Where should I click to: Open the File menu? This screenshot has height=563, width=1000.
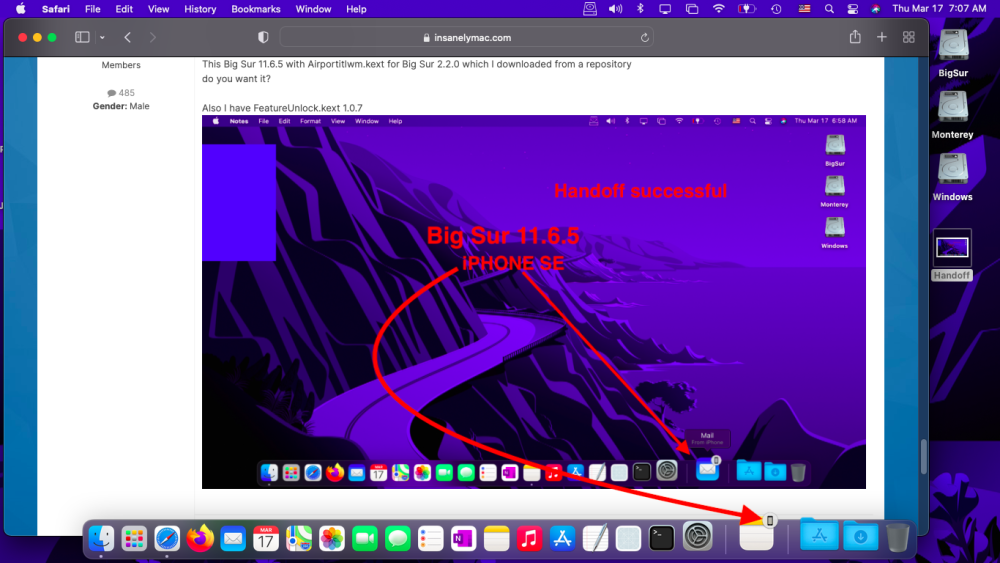coord(92,9)
